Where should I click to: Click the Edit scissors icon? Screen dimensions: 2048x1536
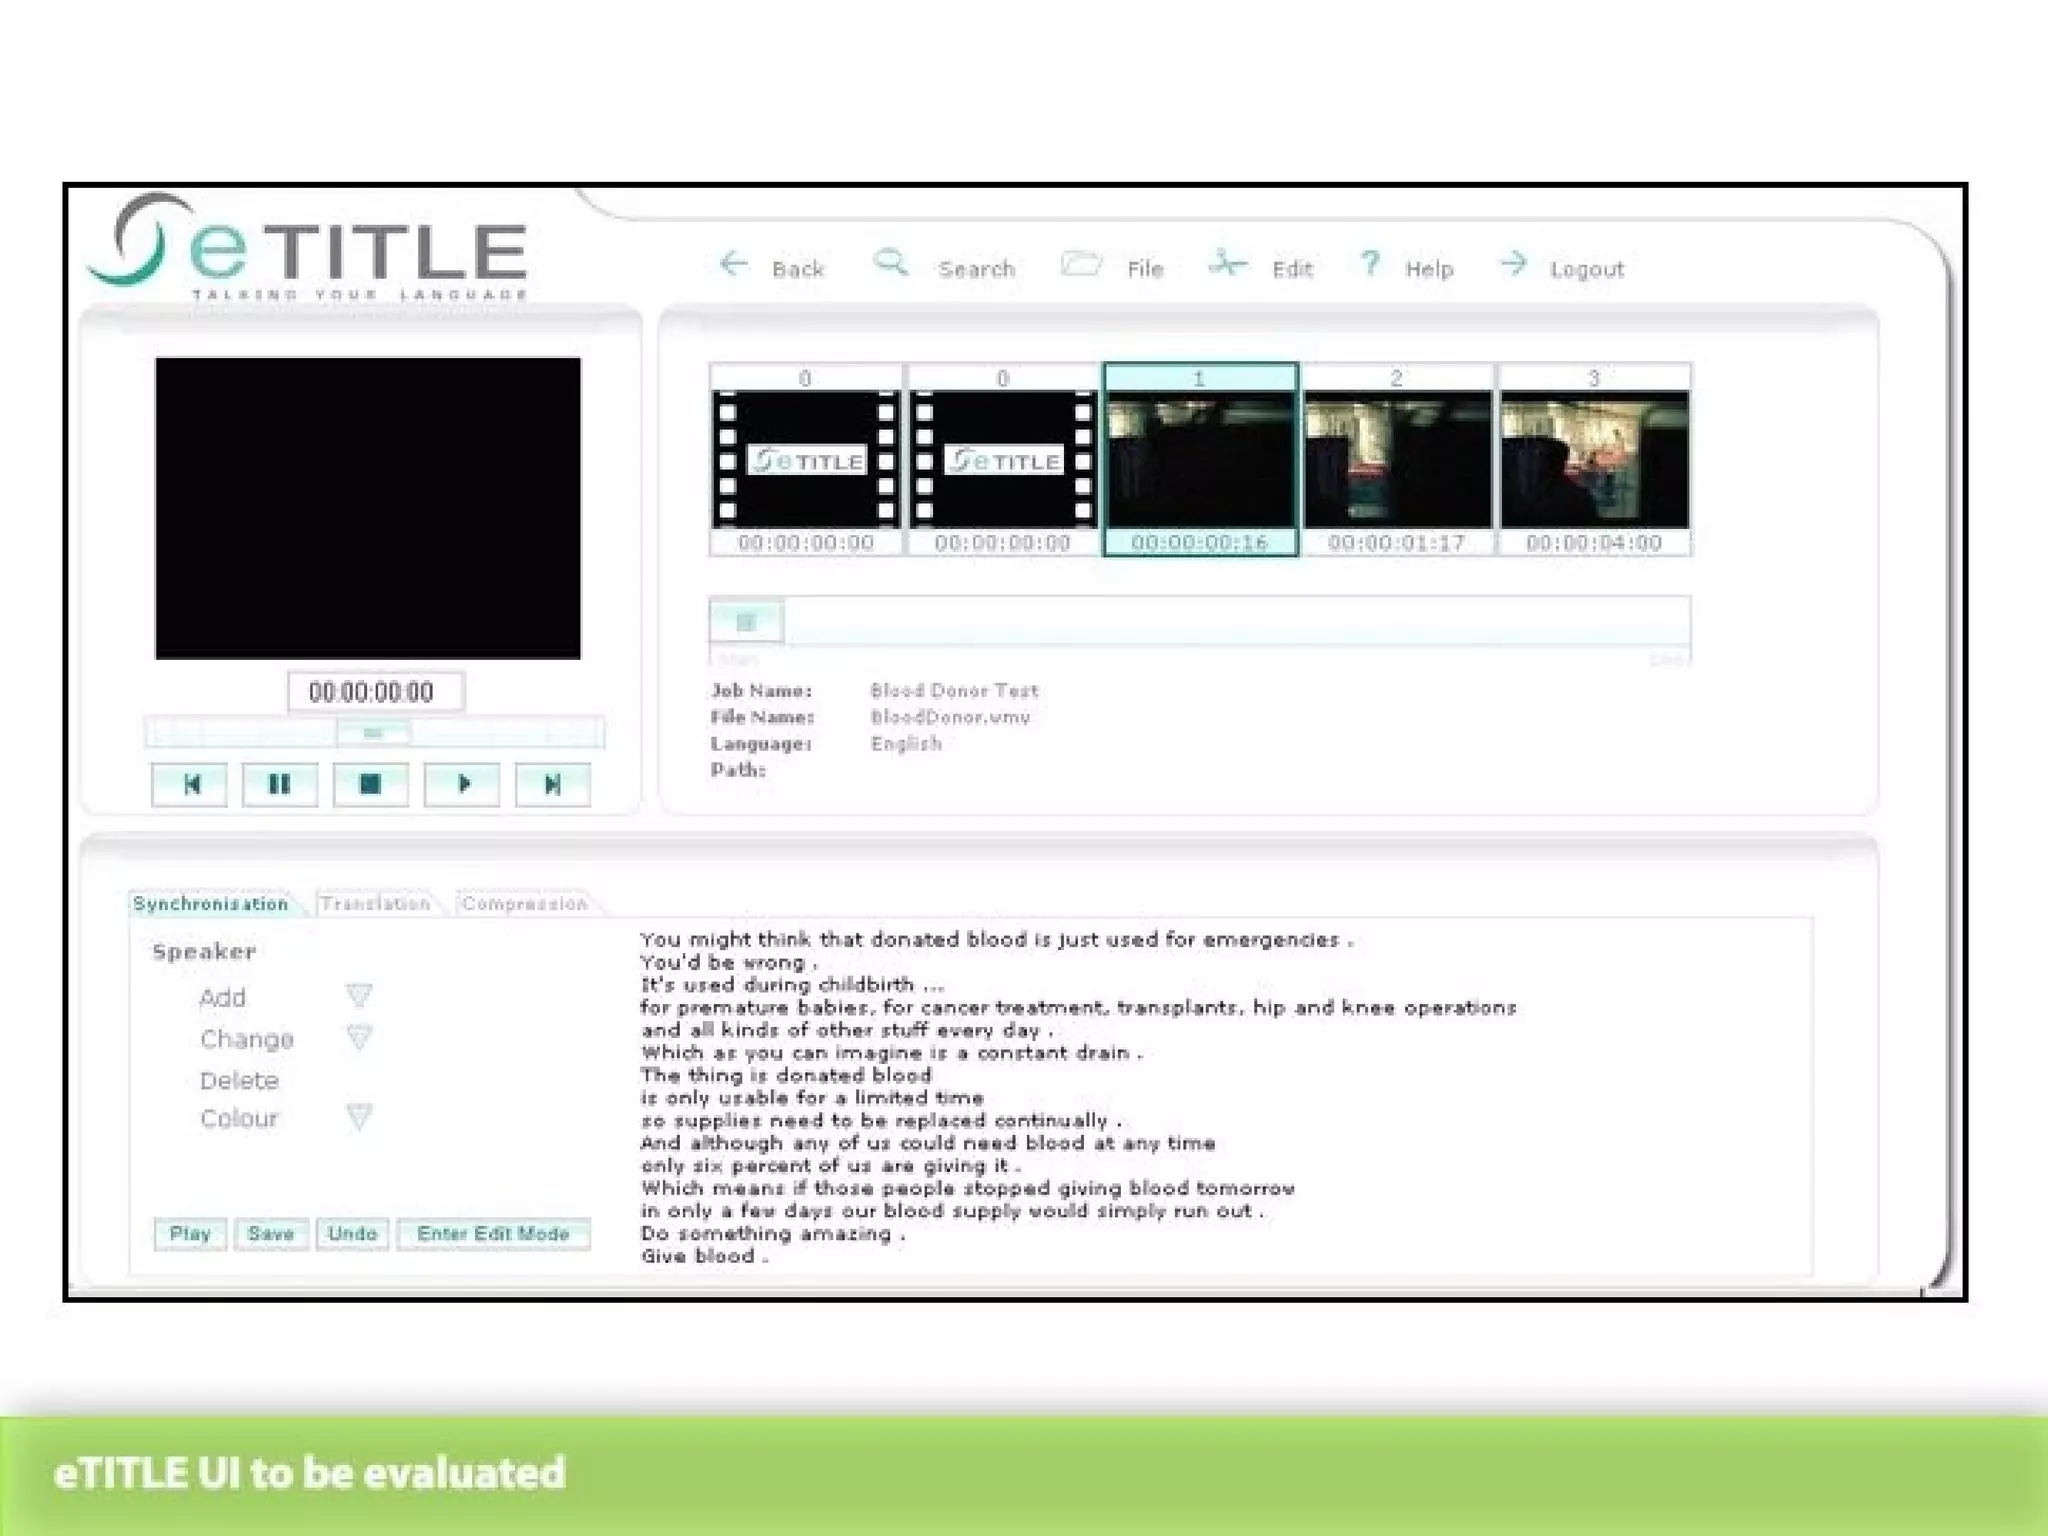click(x=1226, y=264)
